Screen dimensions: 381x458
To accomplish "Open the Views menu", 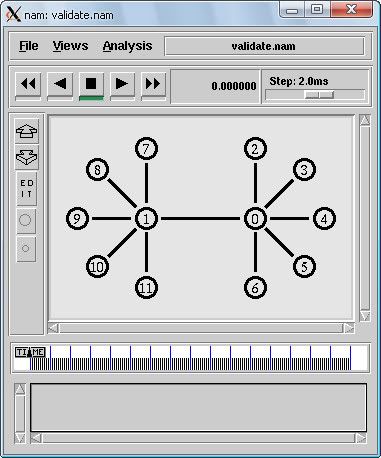I will [x=70, y=46].
